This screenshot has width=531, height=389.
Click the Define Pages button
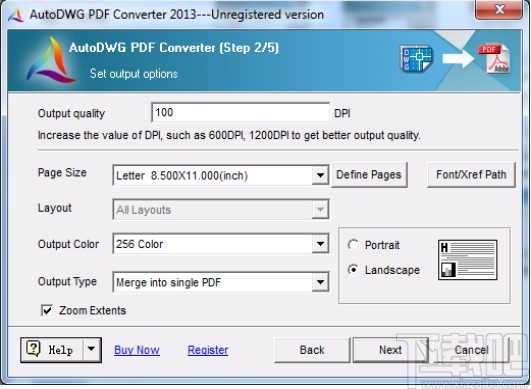(369, 175)
